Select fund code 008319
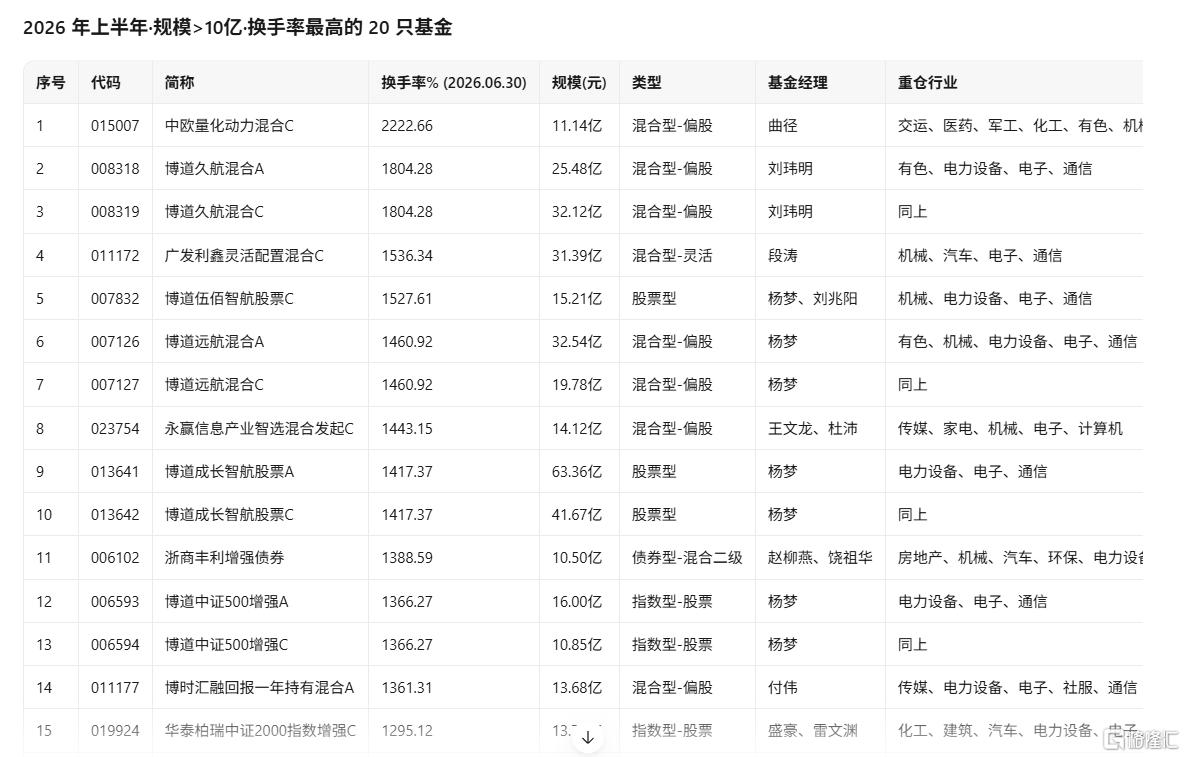This screenshot has height=757, width=1185. tap(115, 212)
